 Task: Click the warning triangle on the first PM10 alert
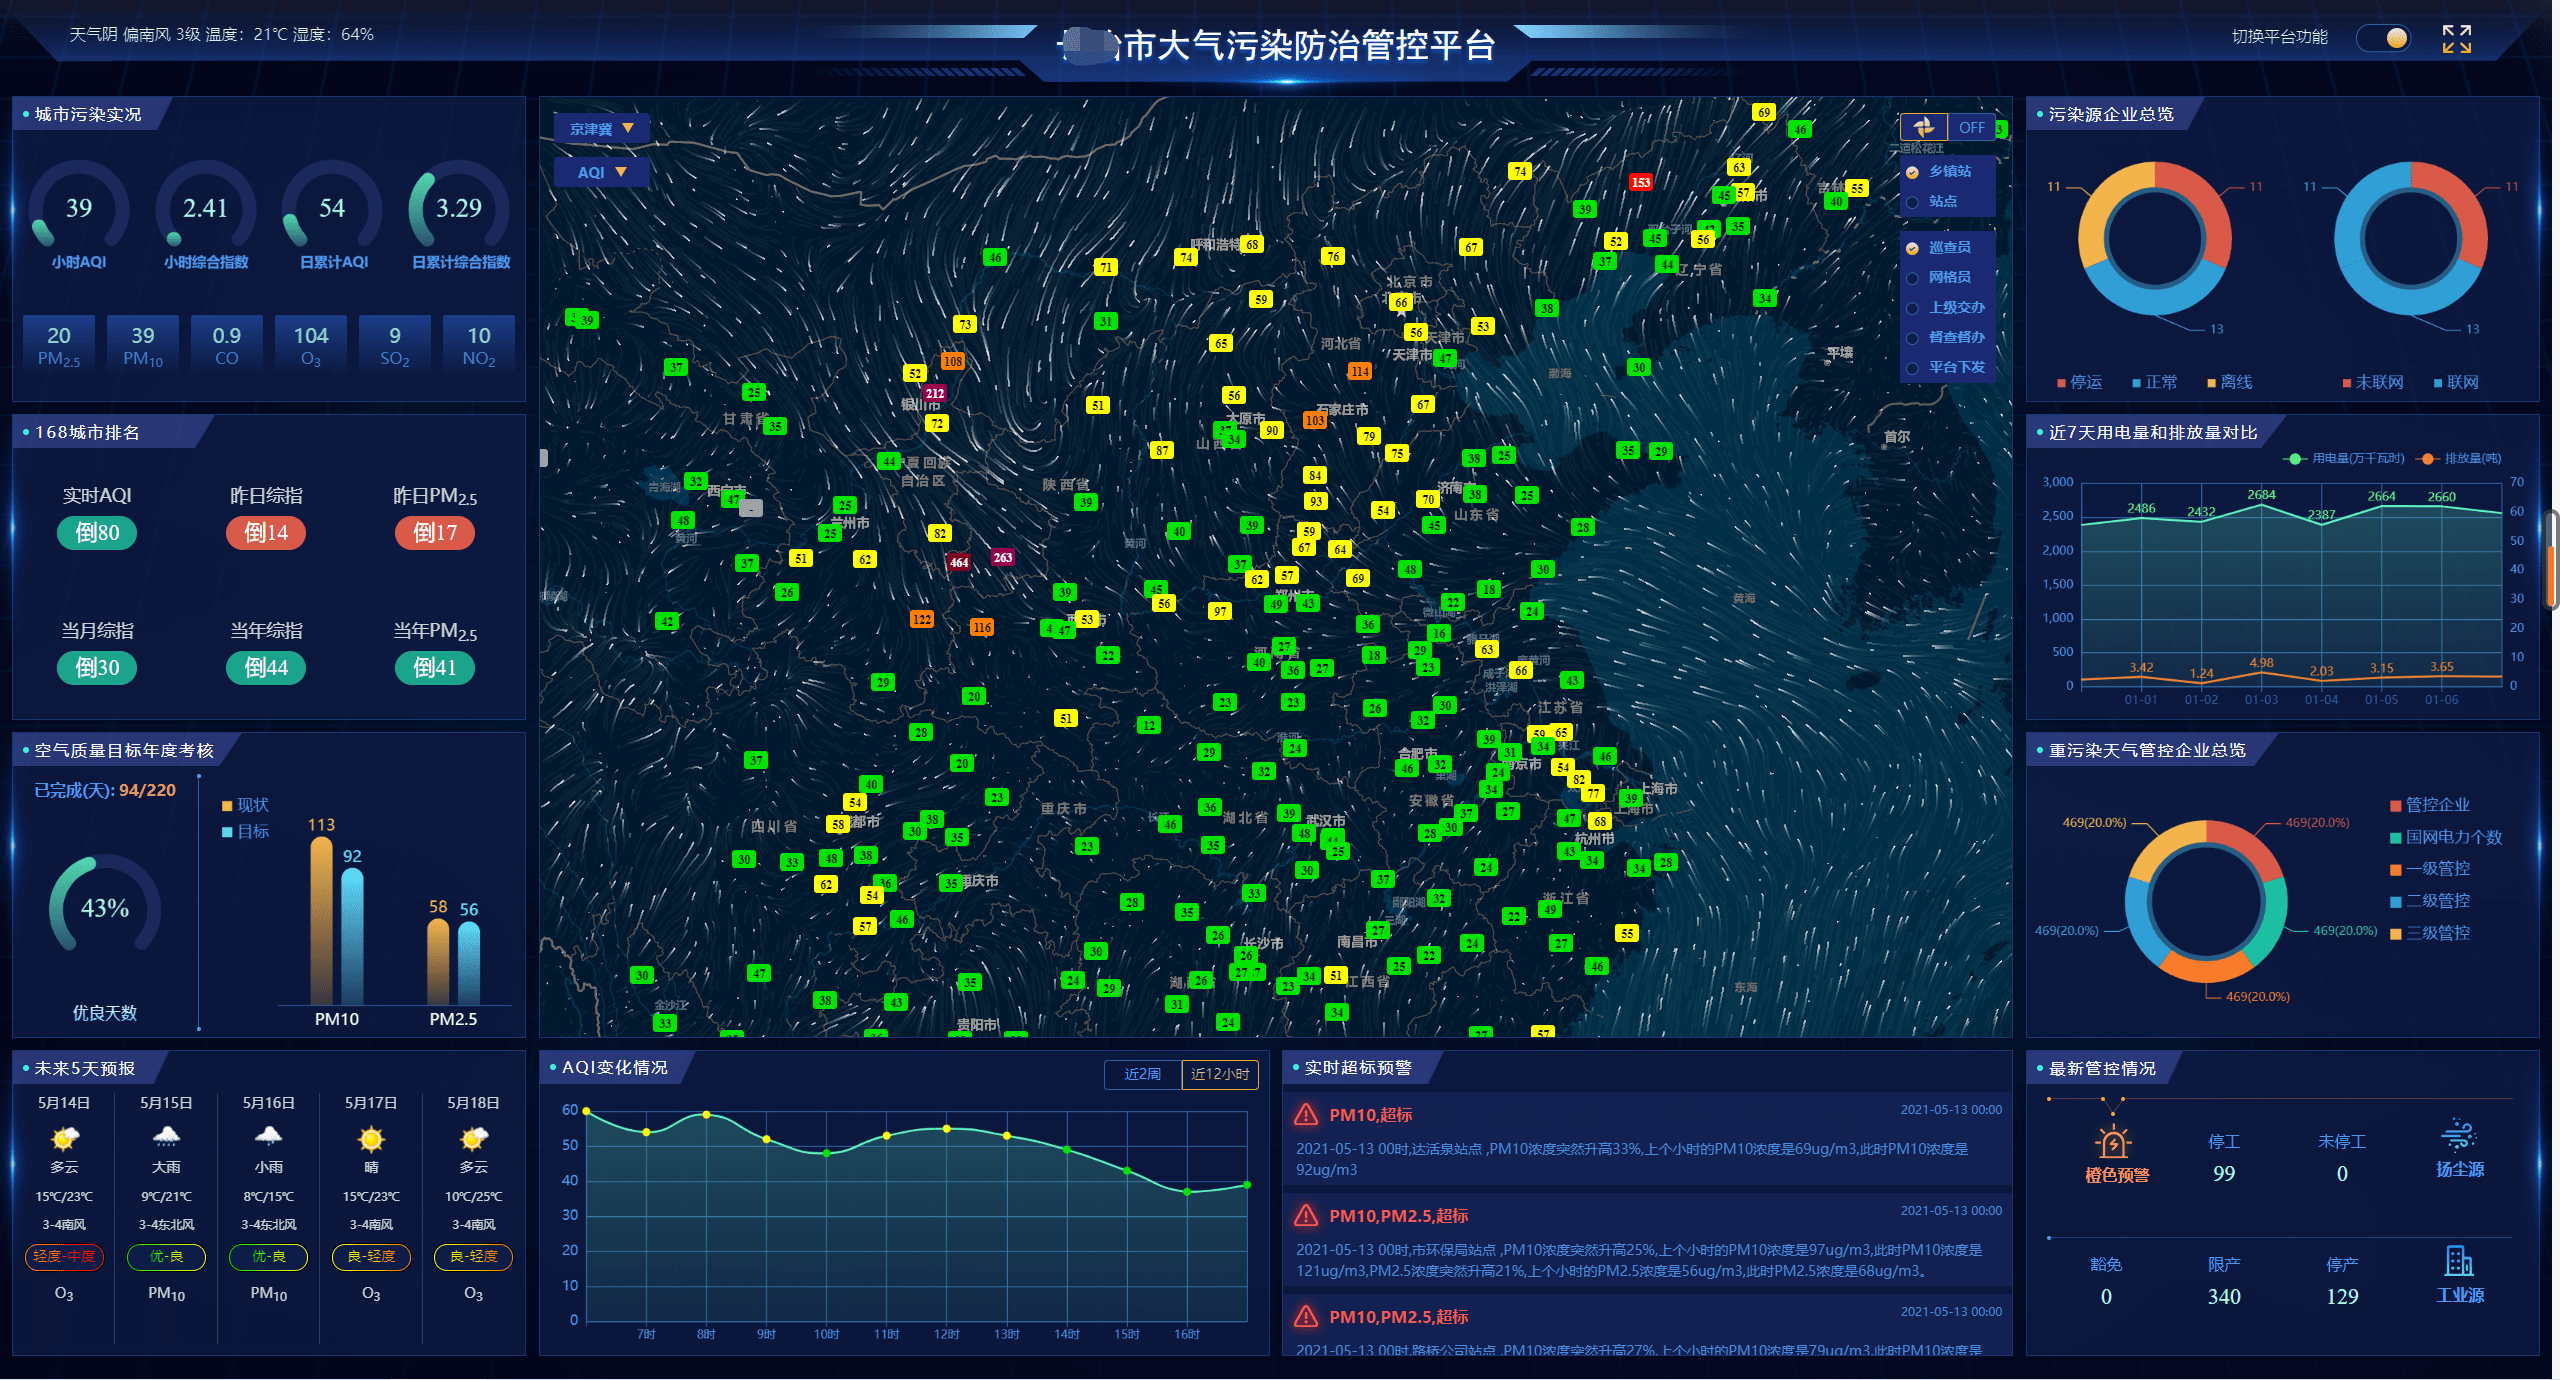click(x=1306, y=1114)
